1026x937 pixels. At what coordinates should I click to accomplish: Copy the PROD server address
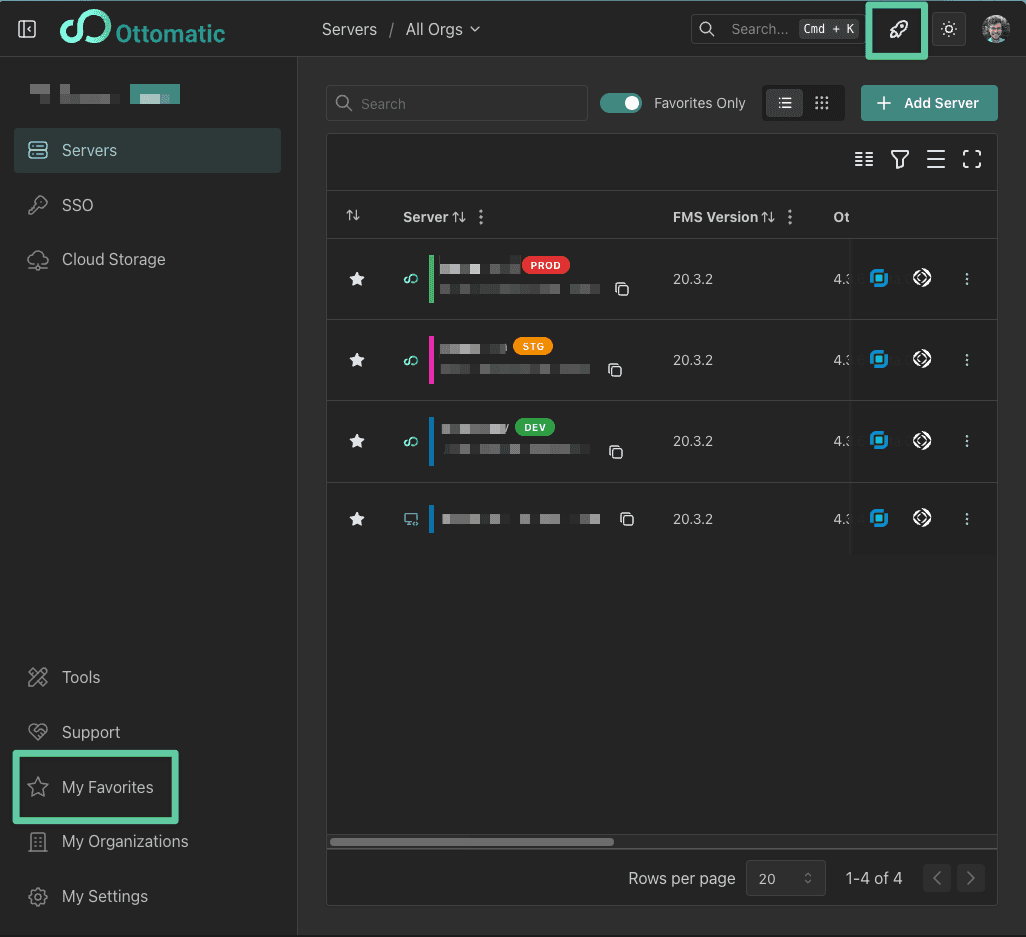point(621,289)
